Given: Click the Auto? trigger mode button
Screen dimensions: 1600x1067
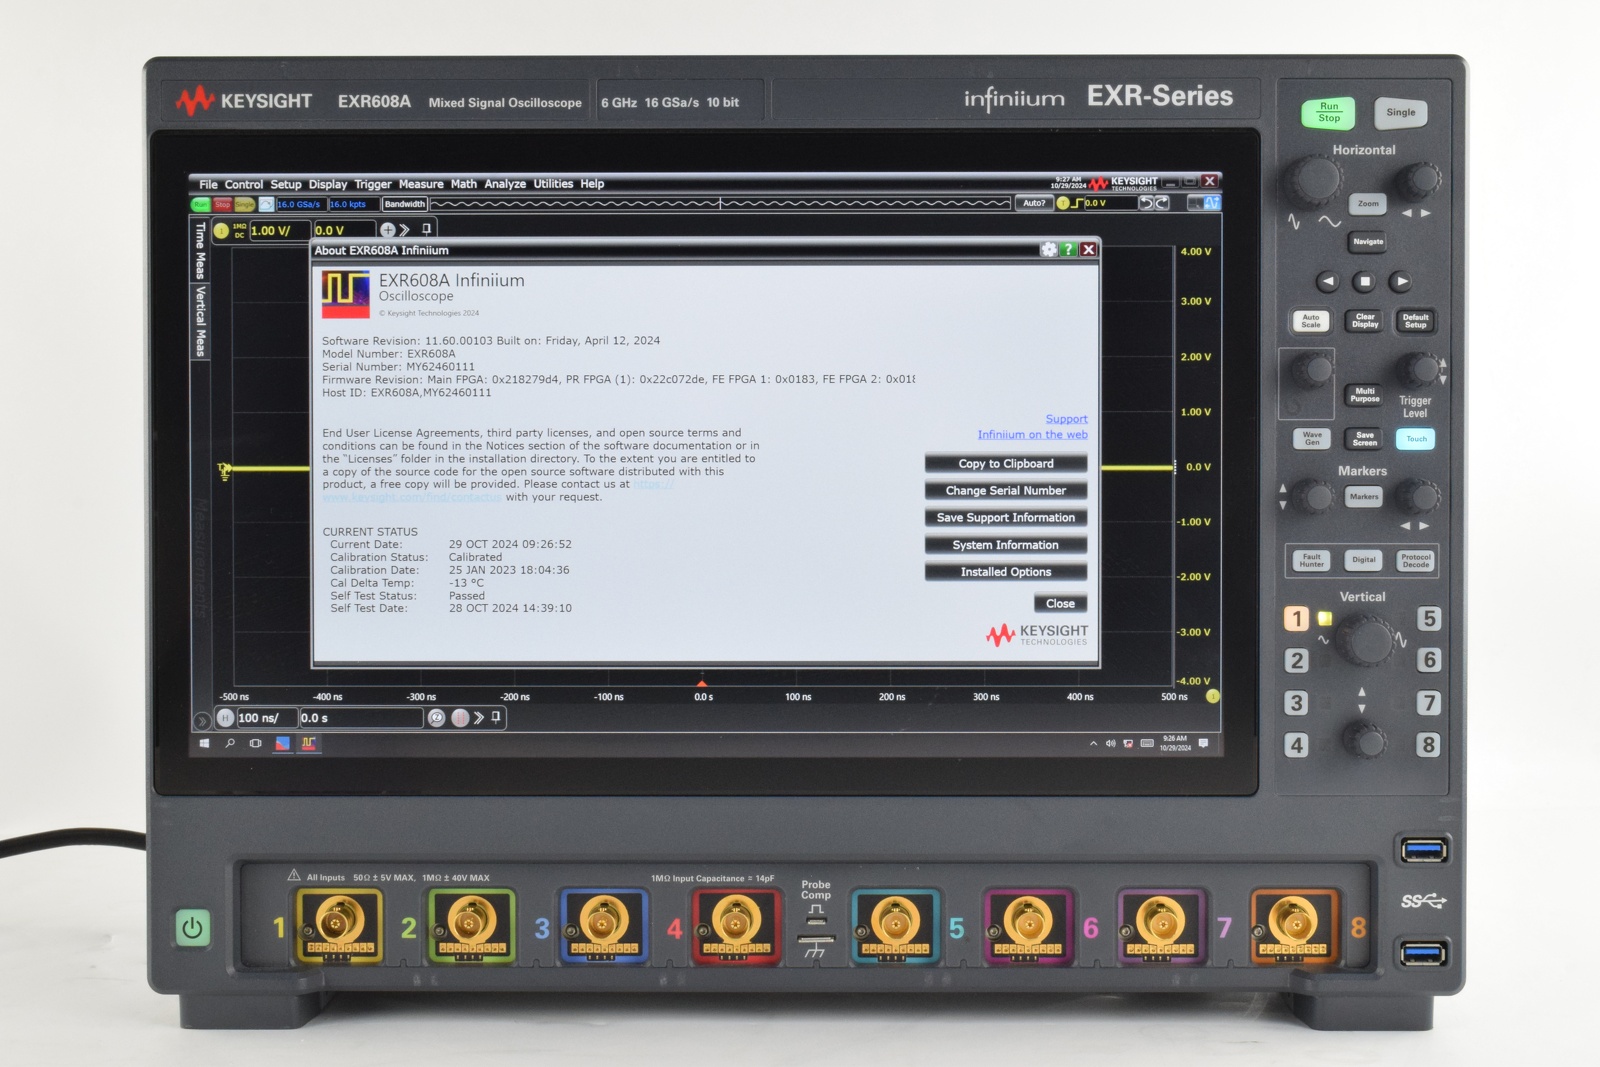Looking at the screenshot, I should [1034, 203].
